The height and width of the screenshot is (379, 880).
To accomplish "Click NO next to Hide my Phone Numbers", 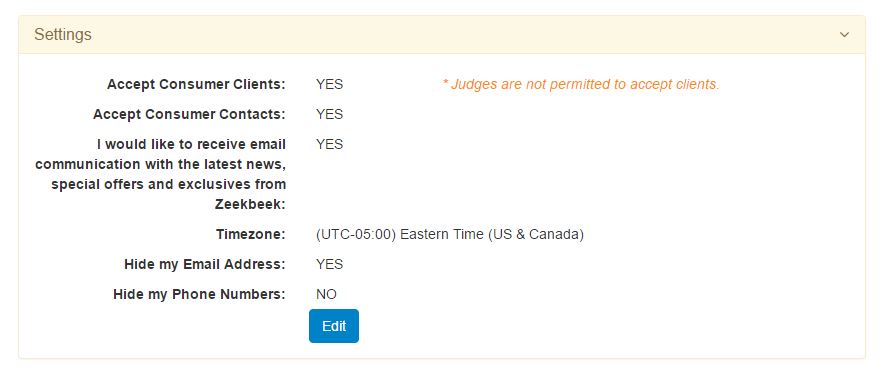I will (327, 294).
